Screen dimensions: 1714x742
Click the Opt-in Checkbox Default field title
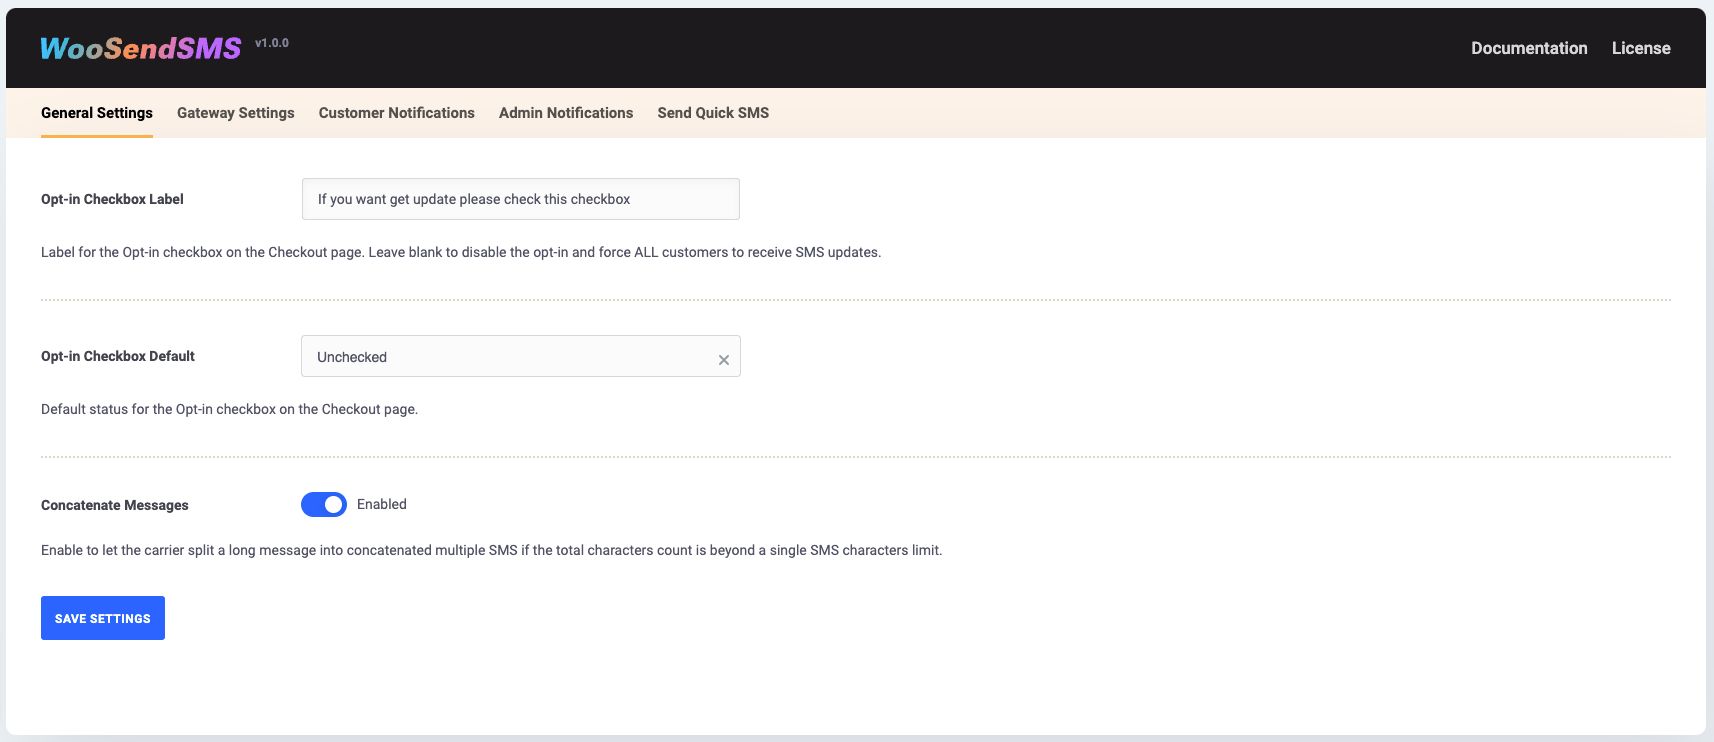point(117,356)
